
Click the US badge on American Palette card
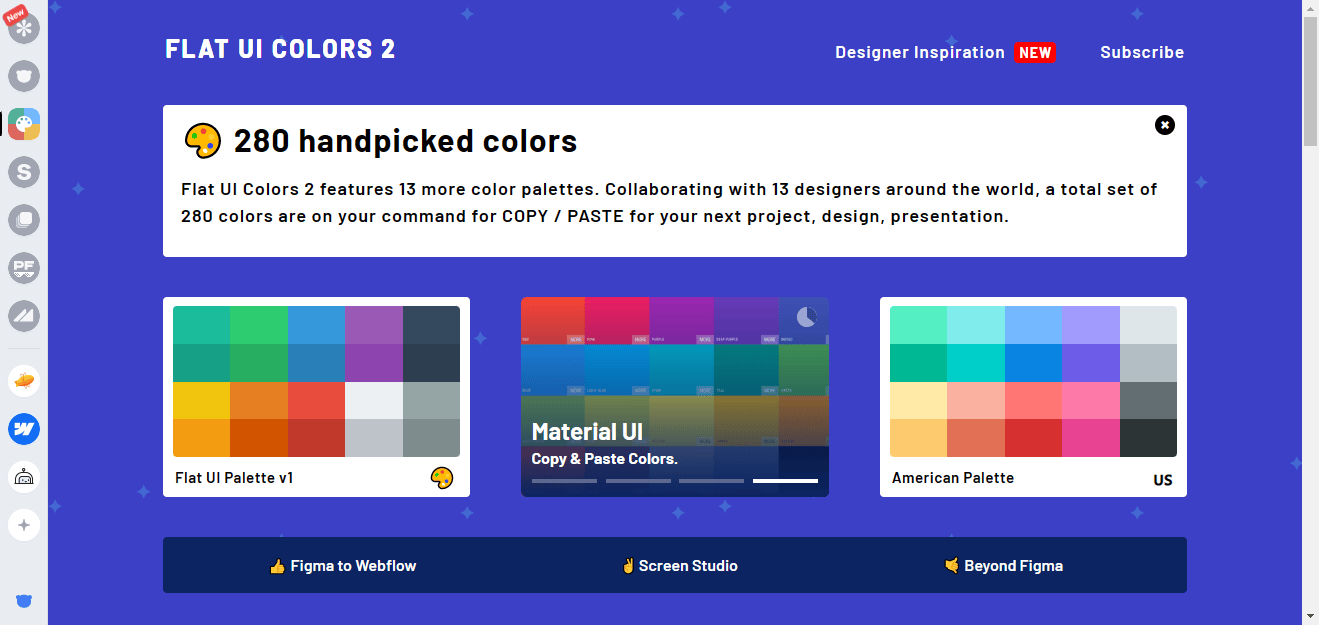(x=1162, y=479)
